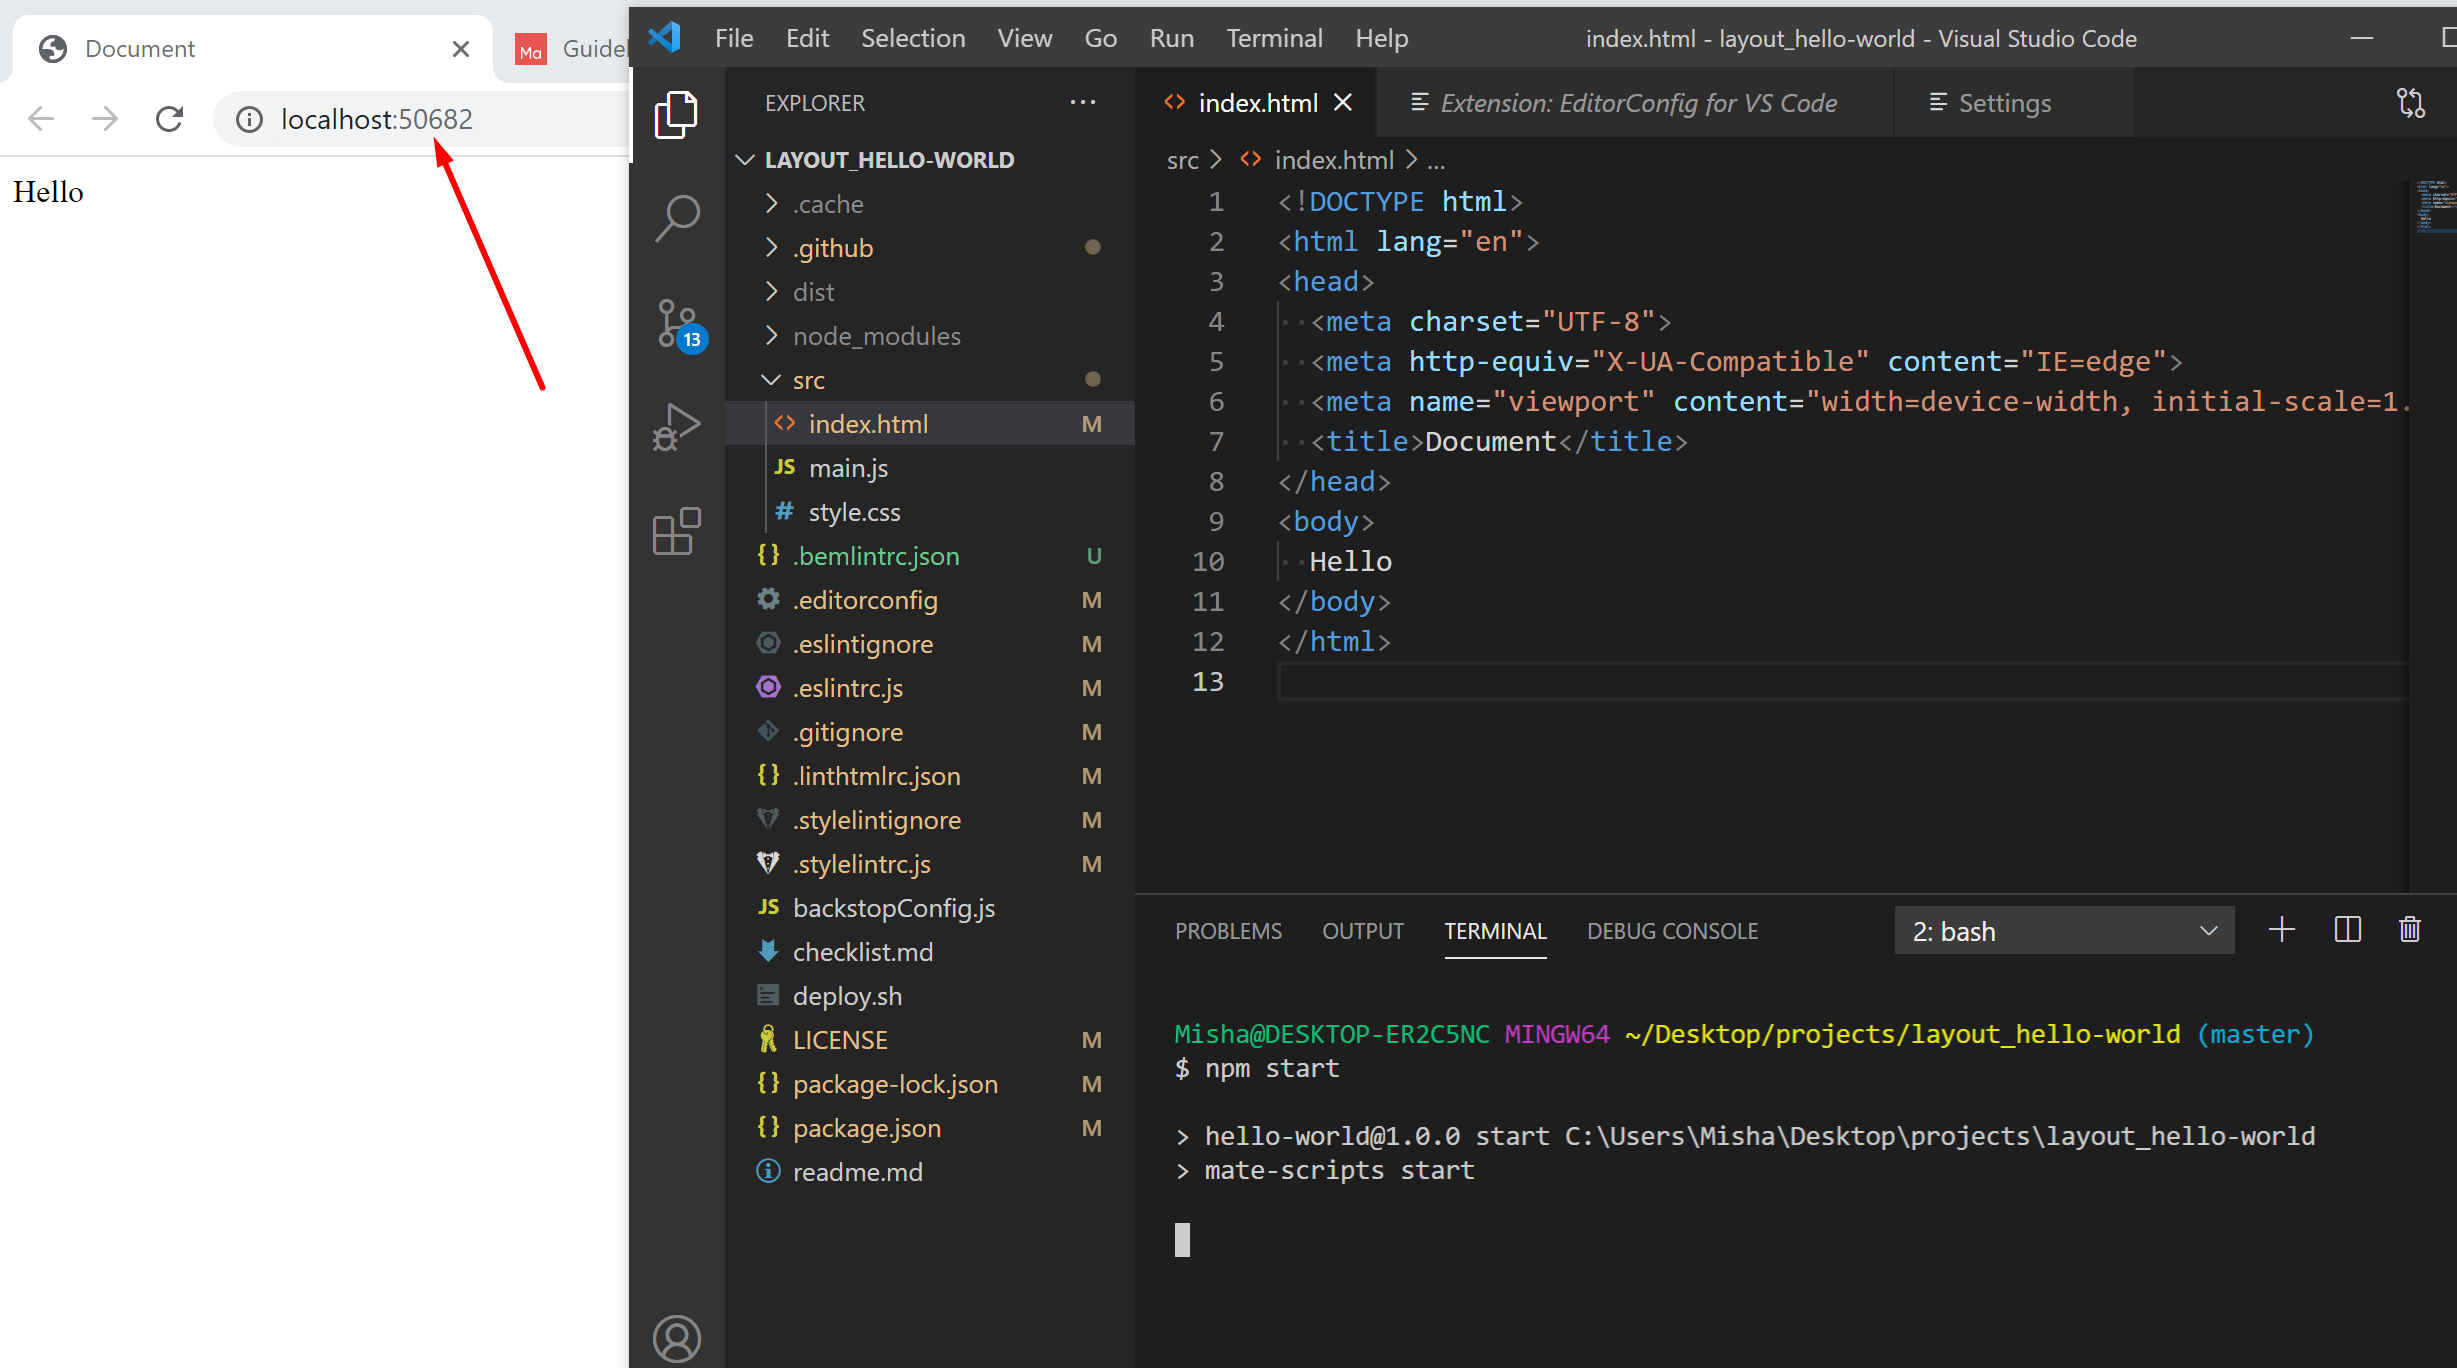Viewport: 2457px width, 1368px height.
Task: Place cursor on empty line 13
Action: (1840, 682)
